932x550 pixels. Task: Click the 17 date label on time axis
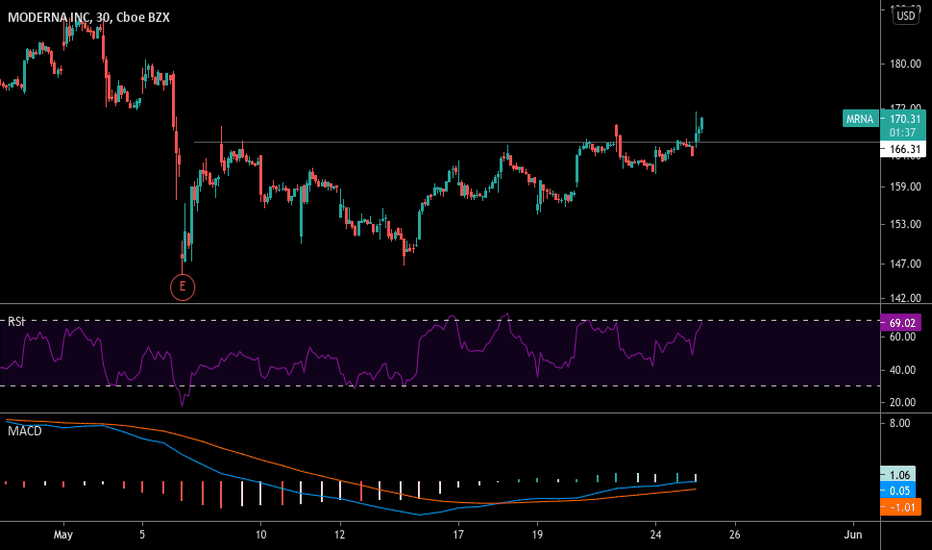click(458, 535)
